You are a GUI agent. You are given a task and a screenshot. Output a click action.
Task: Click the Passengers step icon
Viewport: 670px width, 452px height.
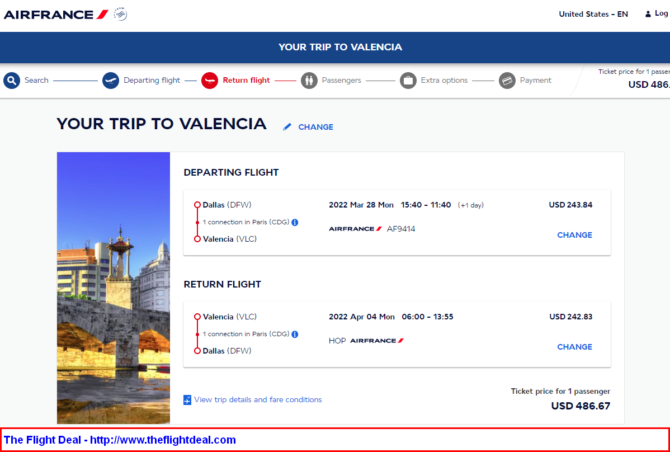[x=309, y=80]
